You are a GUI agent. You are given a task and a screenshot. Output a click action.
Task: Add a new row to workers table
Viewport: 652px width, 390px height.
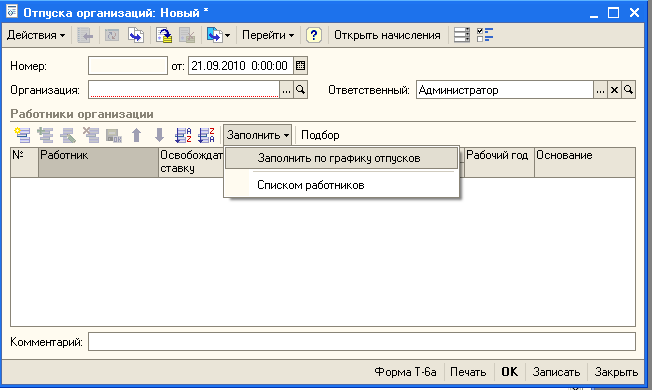point(22,135)
